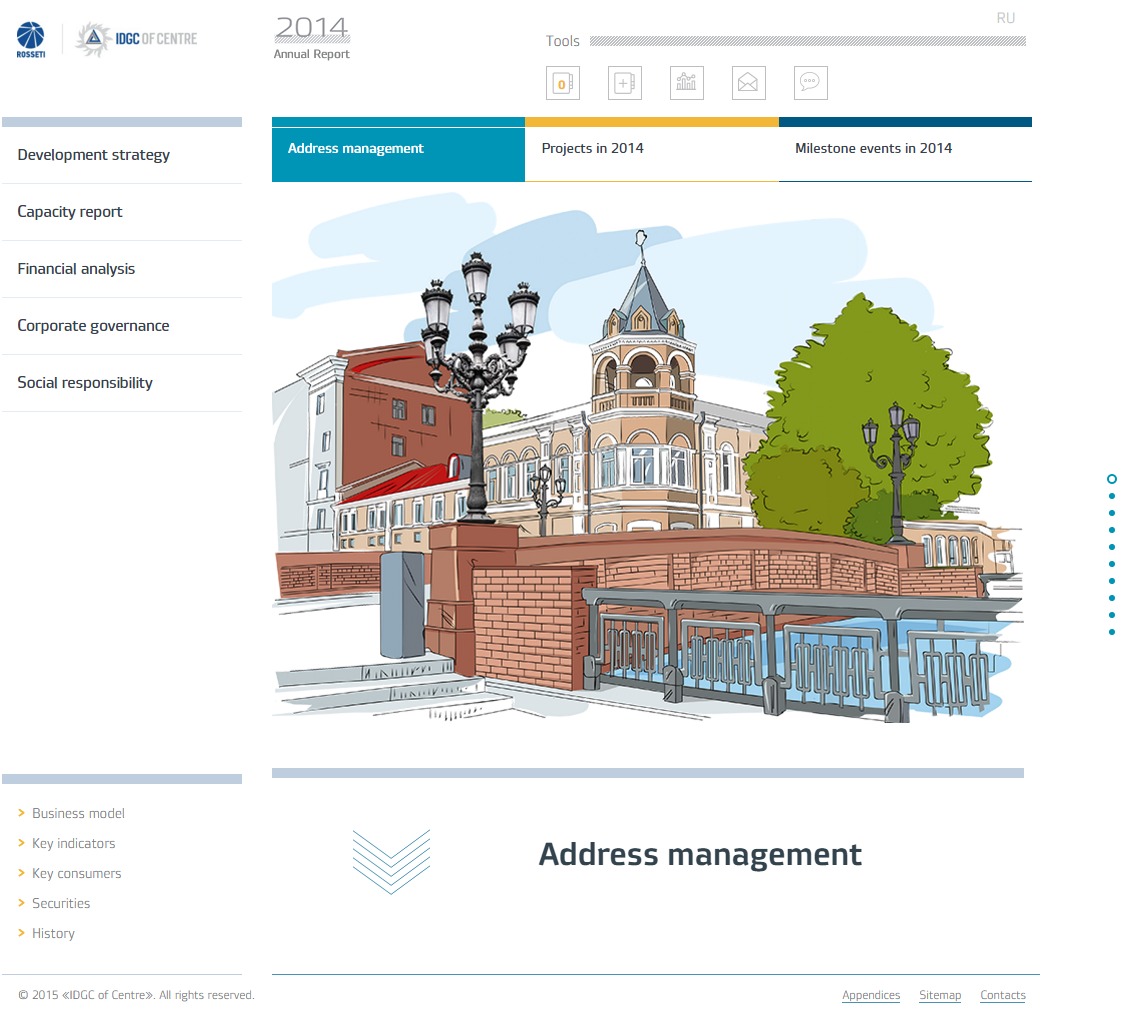The height and width of the screenshot is (1009, 1142).
Task: Click the down chevron arrows beside heading
Action: click(x=391, y=860)
